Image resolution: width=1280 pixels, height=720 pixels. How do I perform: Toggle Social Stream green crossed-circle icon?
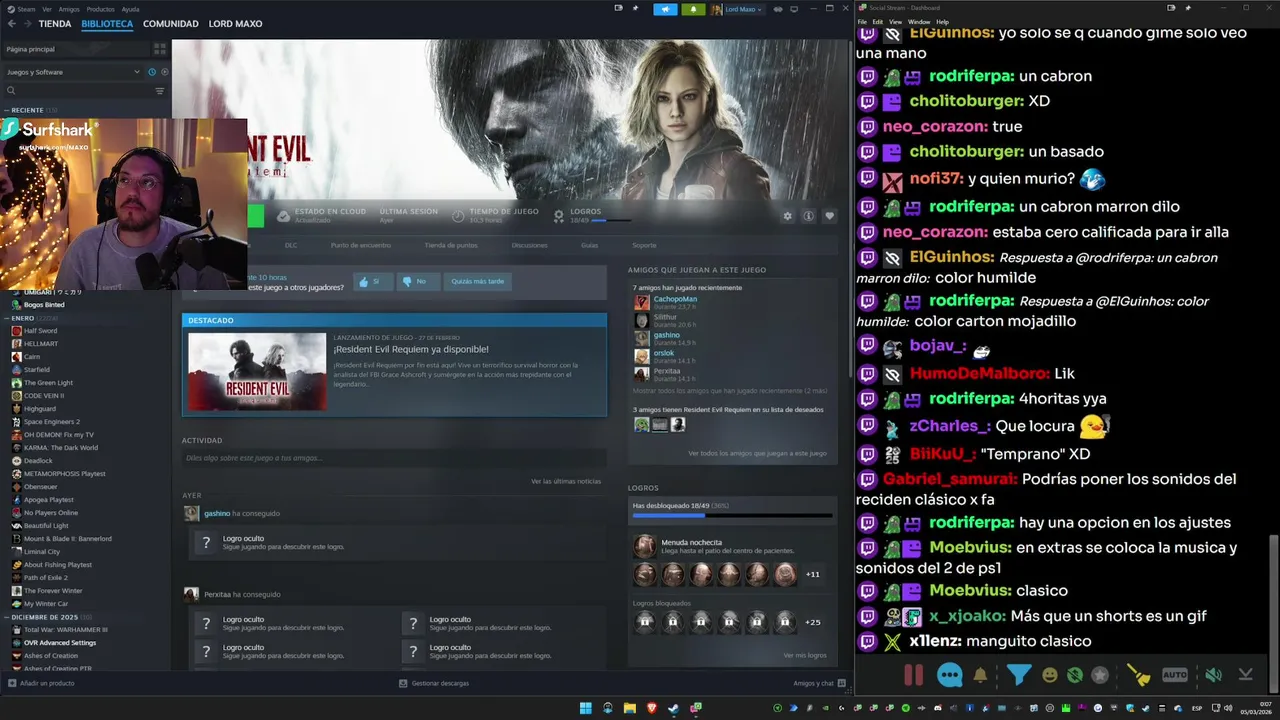pos(1075,675)
